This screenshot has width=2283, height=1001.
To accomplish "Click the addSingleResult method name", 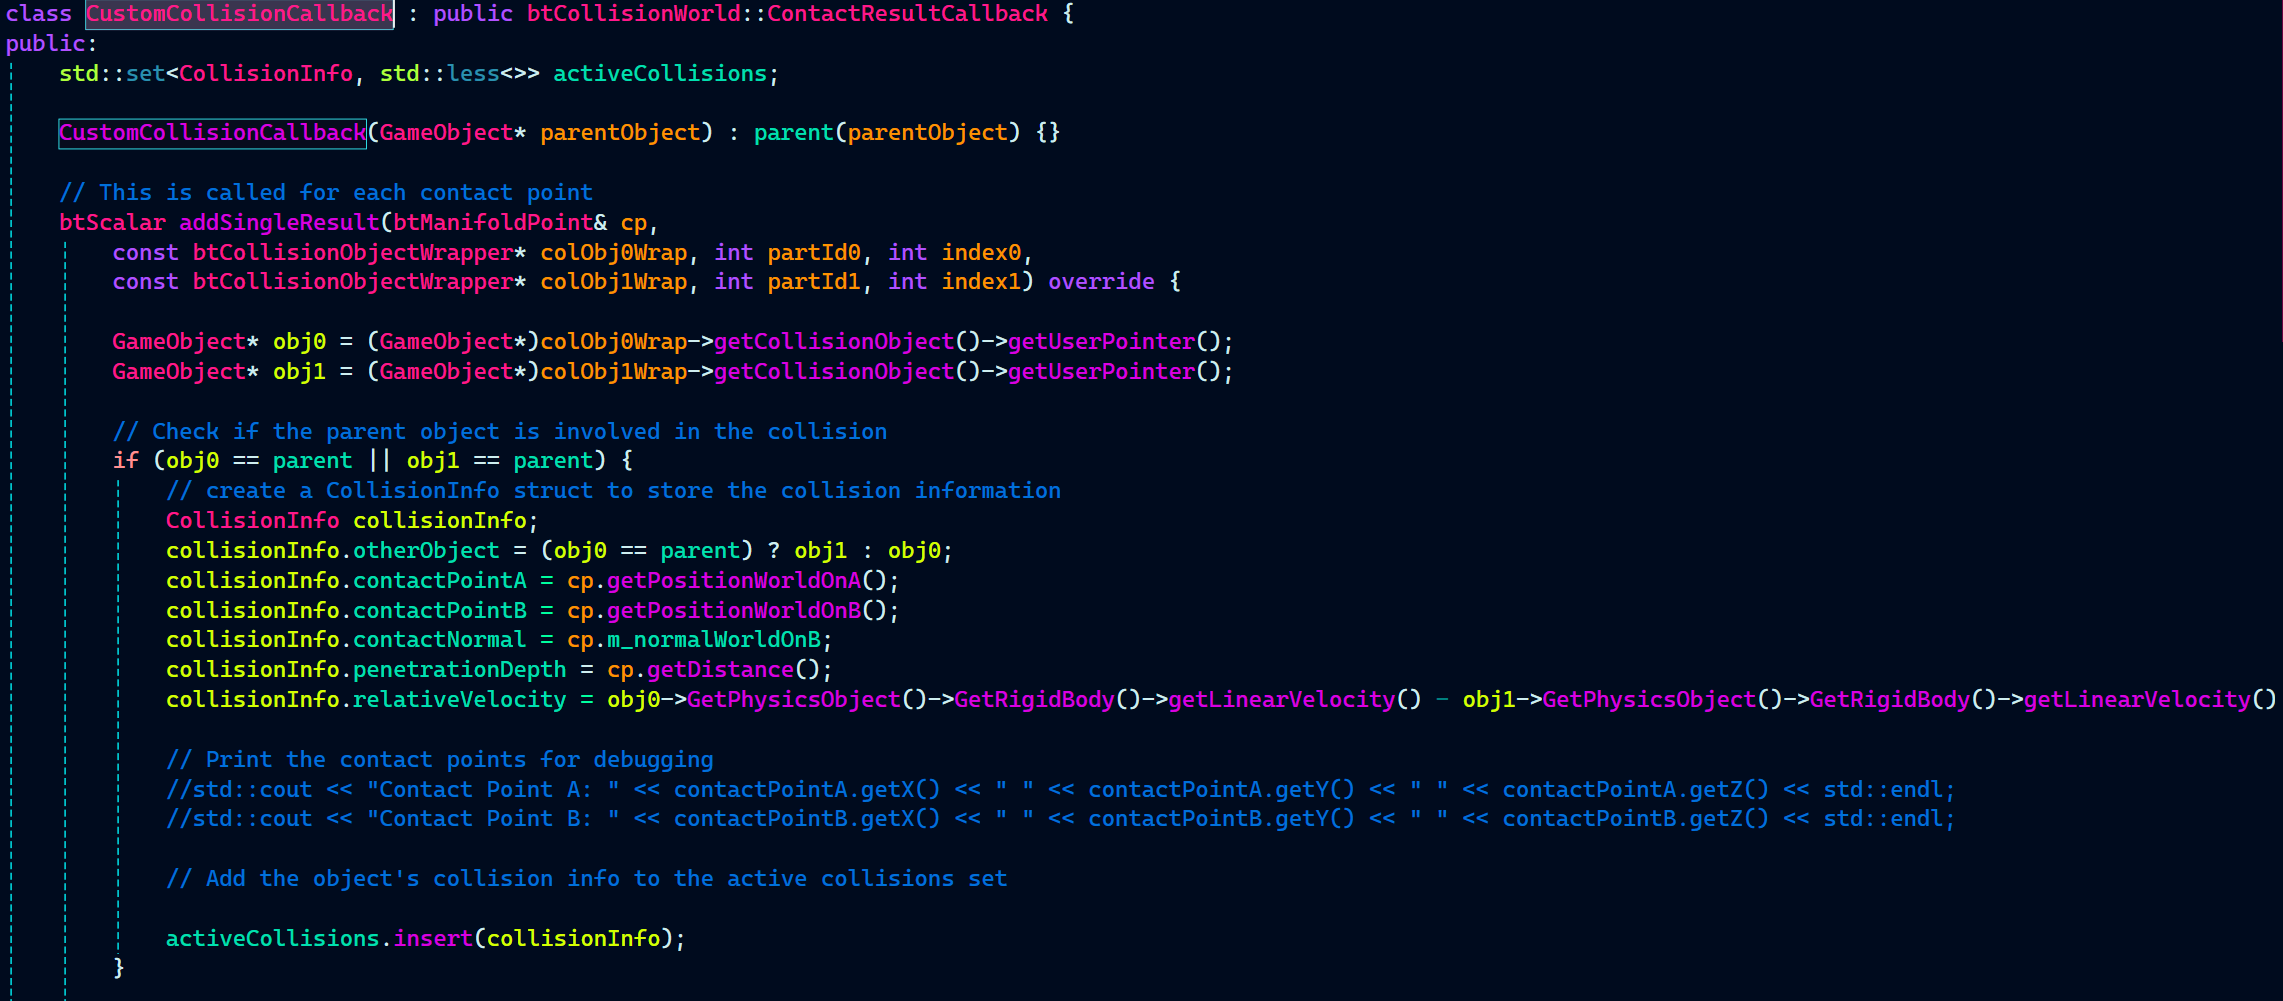I will (279, 223).
